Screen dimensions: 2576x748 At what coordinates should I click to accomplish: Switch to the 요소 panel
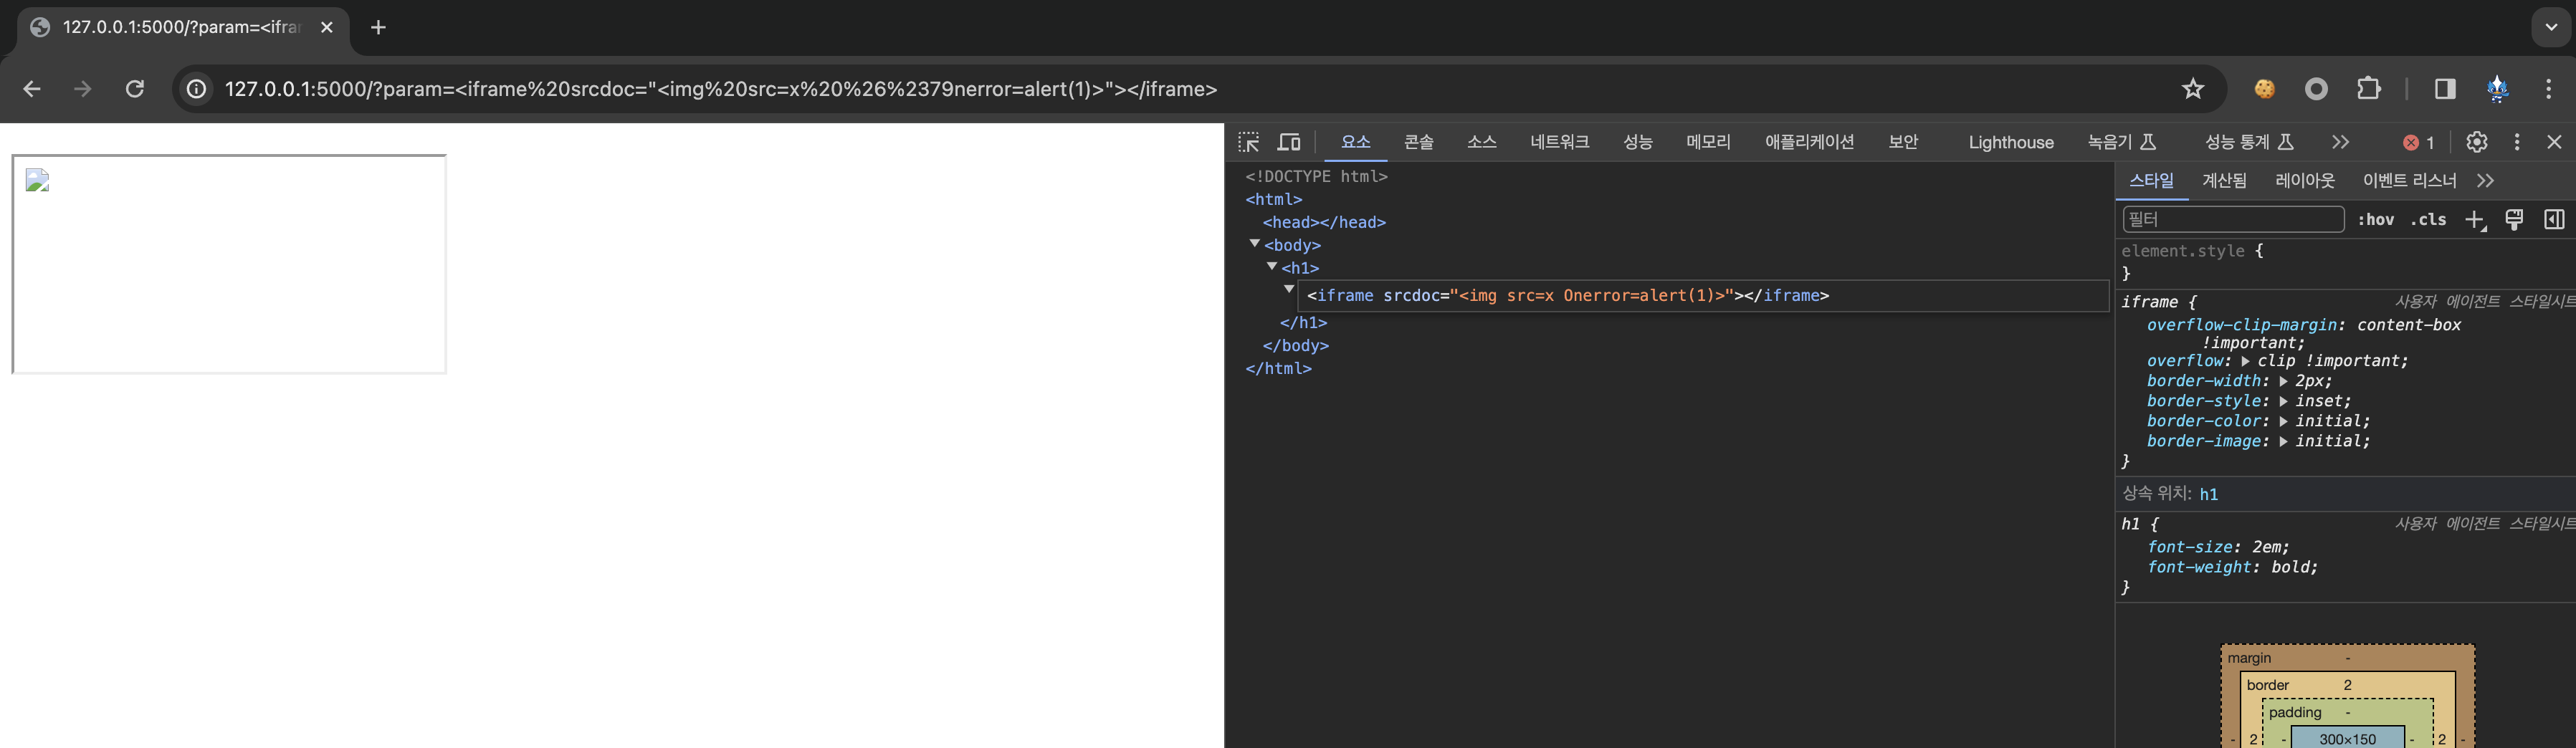pyautogui.click(x=1356, y=142)
